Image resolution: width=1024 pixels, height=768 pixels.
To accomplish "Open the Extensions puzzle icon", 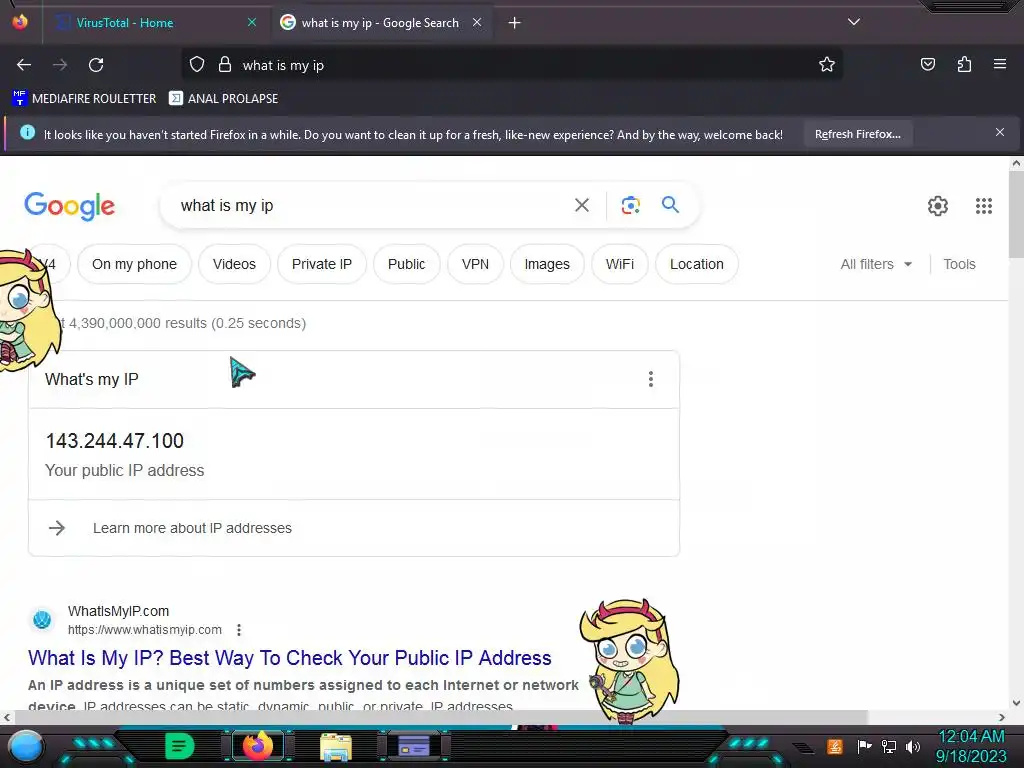I will [964, 64].
